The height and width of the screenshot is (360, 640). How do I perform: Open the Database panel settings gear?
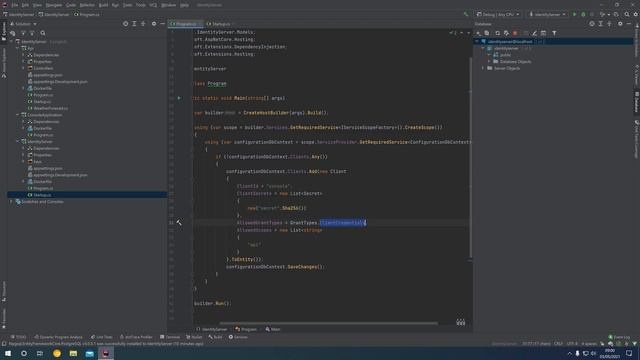click(x=620, y=24)
